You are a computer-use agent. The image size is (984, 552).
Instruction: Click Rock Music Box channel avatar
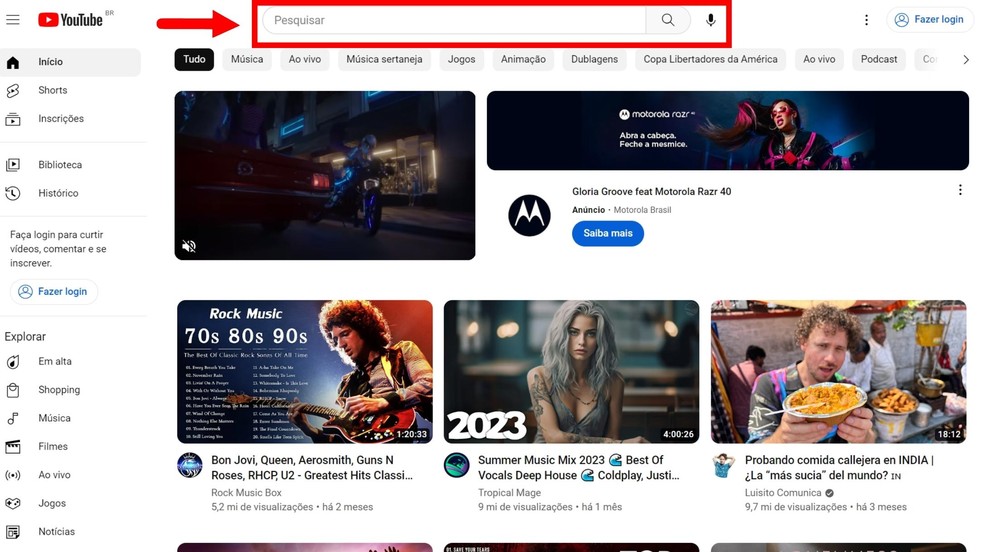190,465
